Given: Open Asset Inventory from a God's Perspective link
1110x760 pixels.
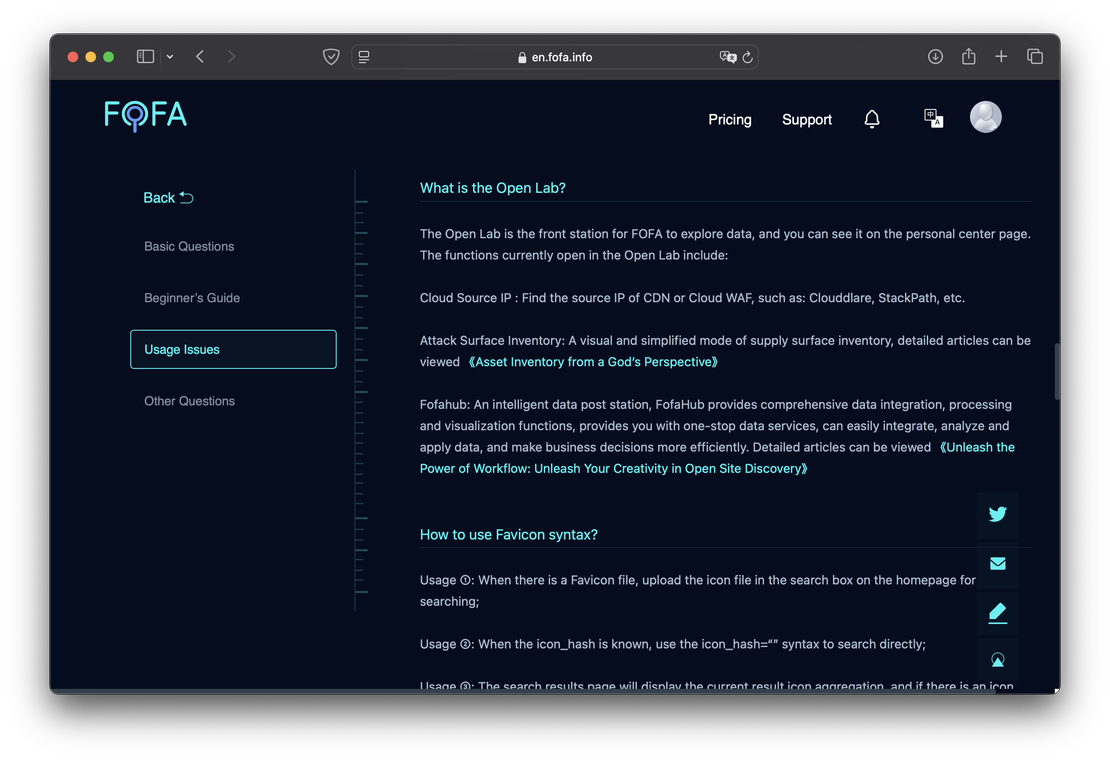Looking at the screenshot, I should [593, 362].
